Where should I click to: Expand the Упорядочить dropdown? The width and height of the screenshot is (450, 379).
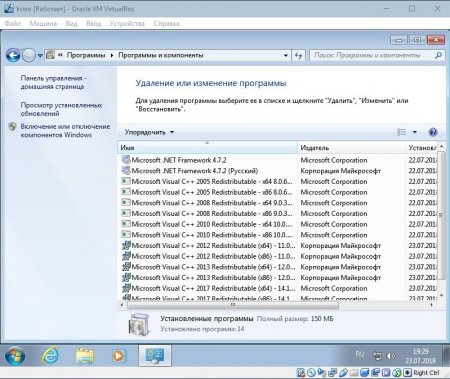point(149,132)
